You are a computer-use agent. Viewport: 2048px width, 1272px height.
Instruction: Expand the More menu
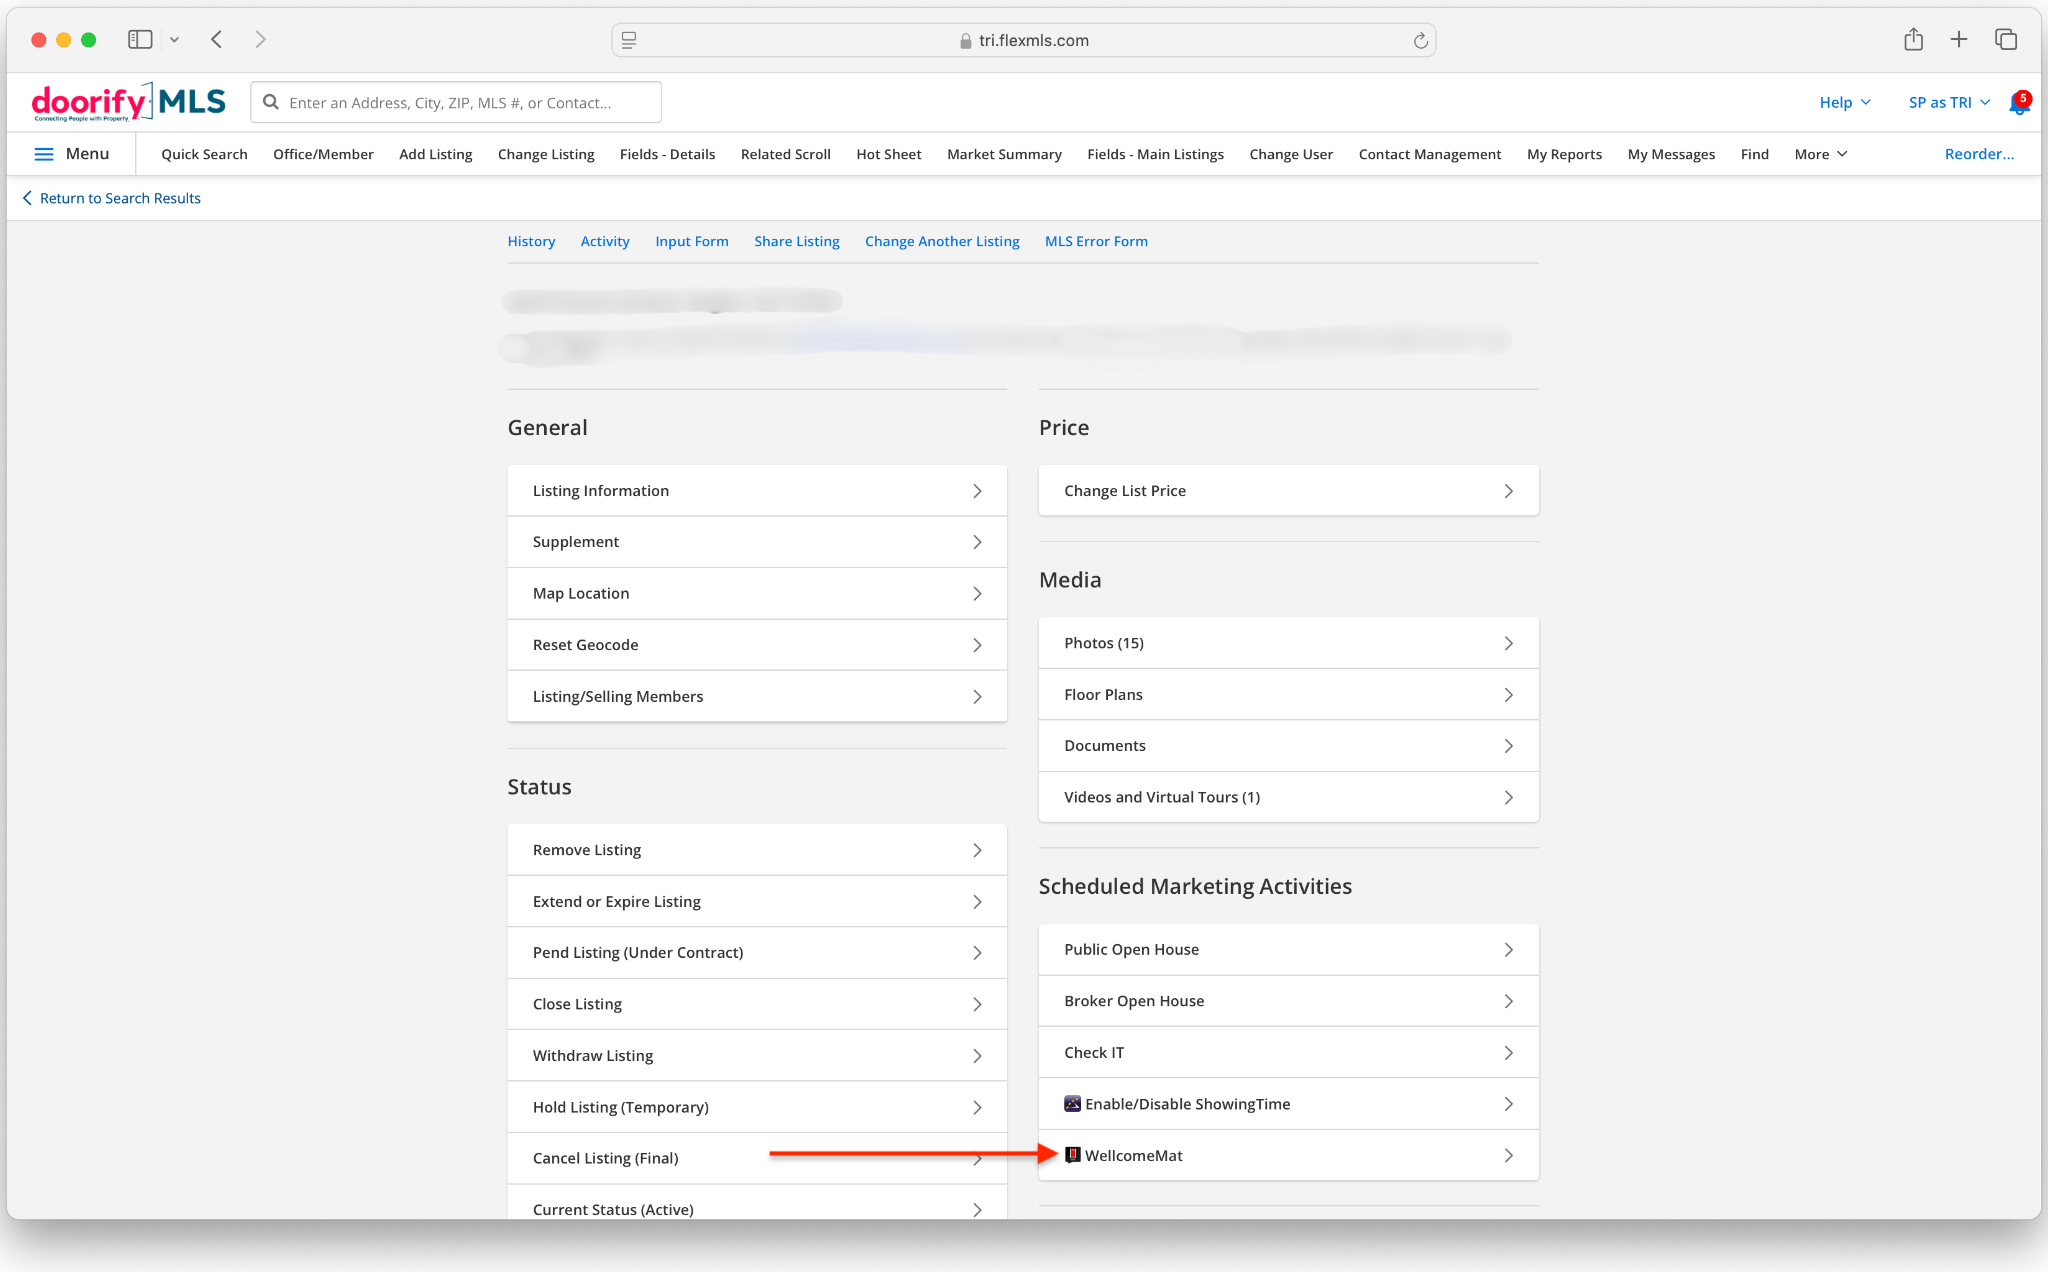[x=1821, y=154]
